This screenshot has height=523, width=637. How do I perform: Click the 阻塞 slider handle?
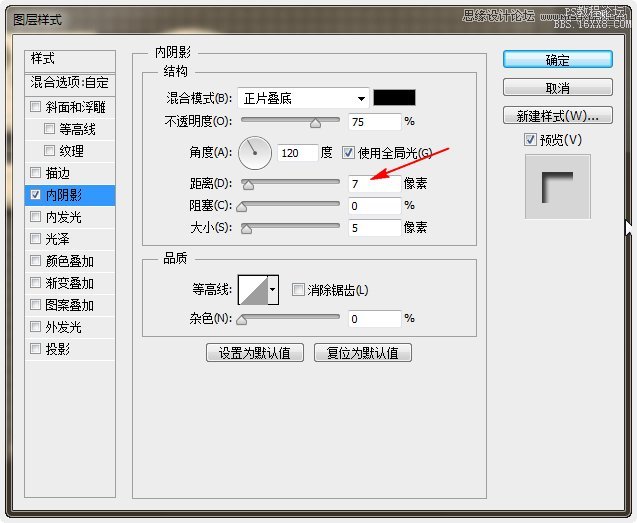(x=242, y=207)
